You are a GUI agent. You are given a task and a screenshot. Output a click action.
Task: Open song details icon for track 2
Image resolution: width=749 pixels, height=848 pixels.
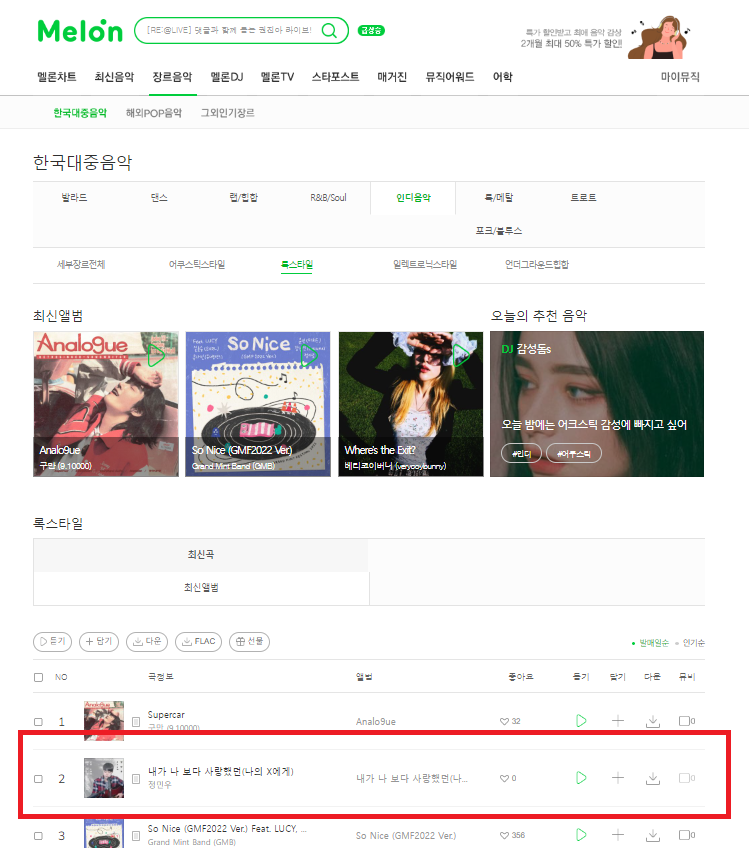click(136, 779)
